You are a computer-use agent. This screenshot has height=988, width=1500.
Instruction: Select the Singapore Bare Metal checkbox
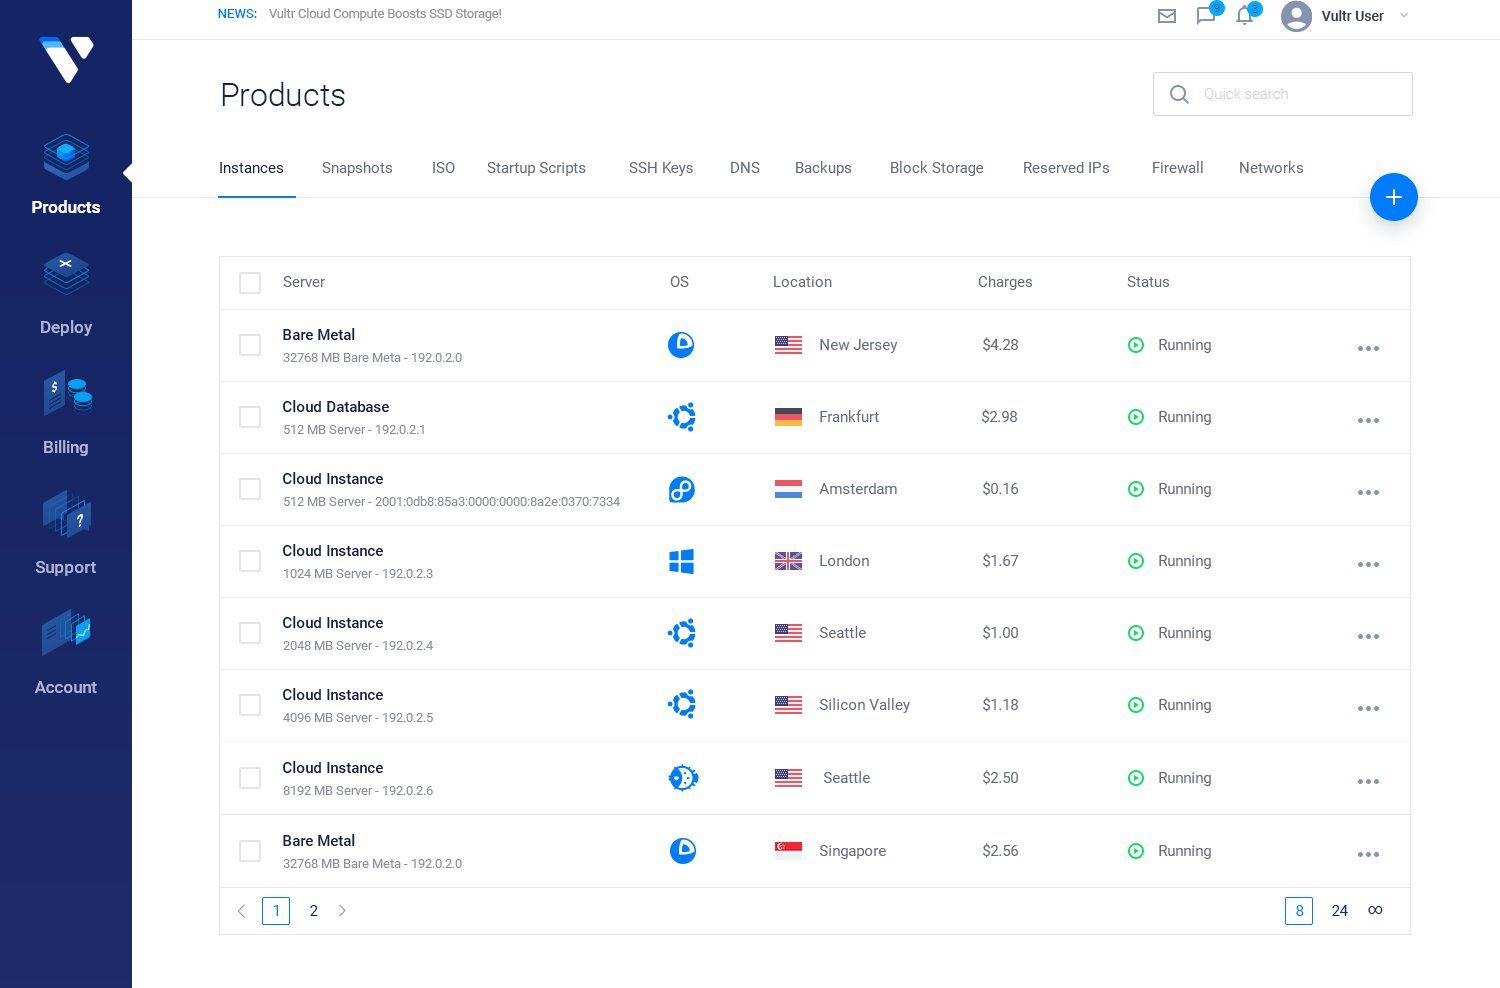250,851
